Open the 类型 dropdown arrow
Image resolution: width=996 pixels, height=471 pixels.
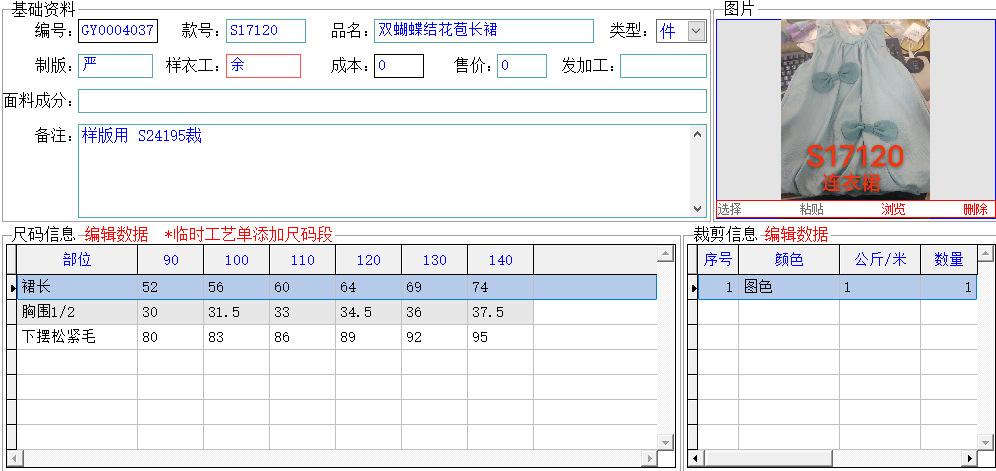click(696, 31)
